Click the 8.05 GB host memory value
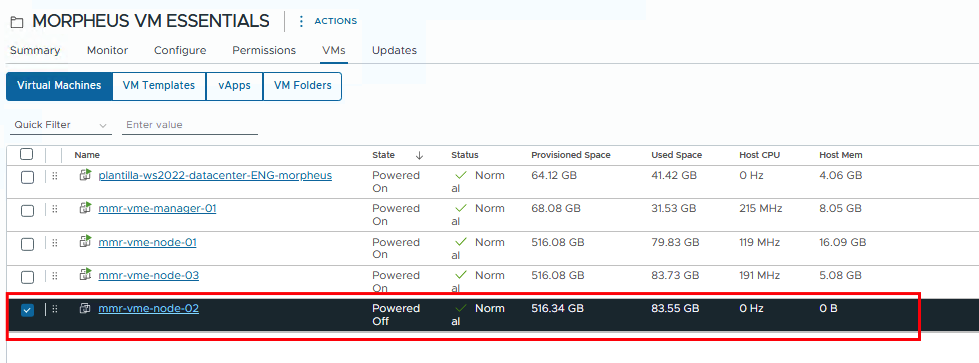Viewport: 979px width, 363px height. point(840,208)
